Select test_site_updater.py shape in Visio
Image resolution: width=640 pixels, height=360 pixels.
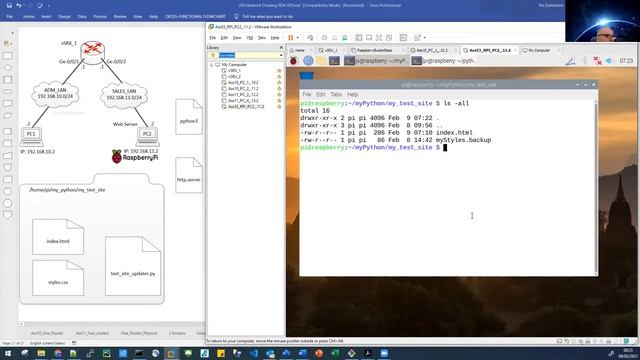(x=133, y=266)
